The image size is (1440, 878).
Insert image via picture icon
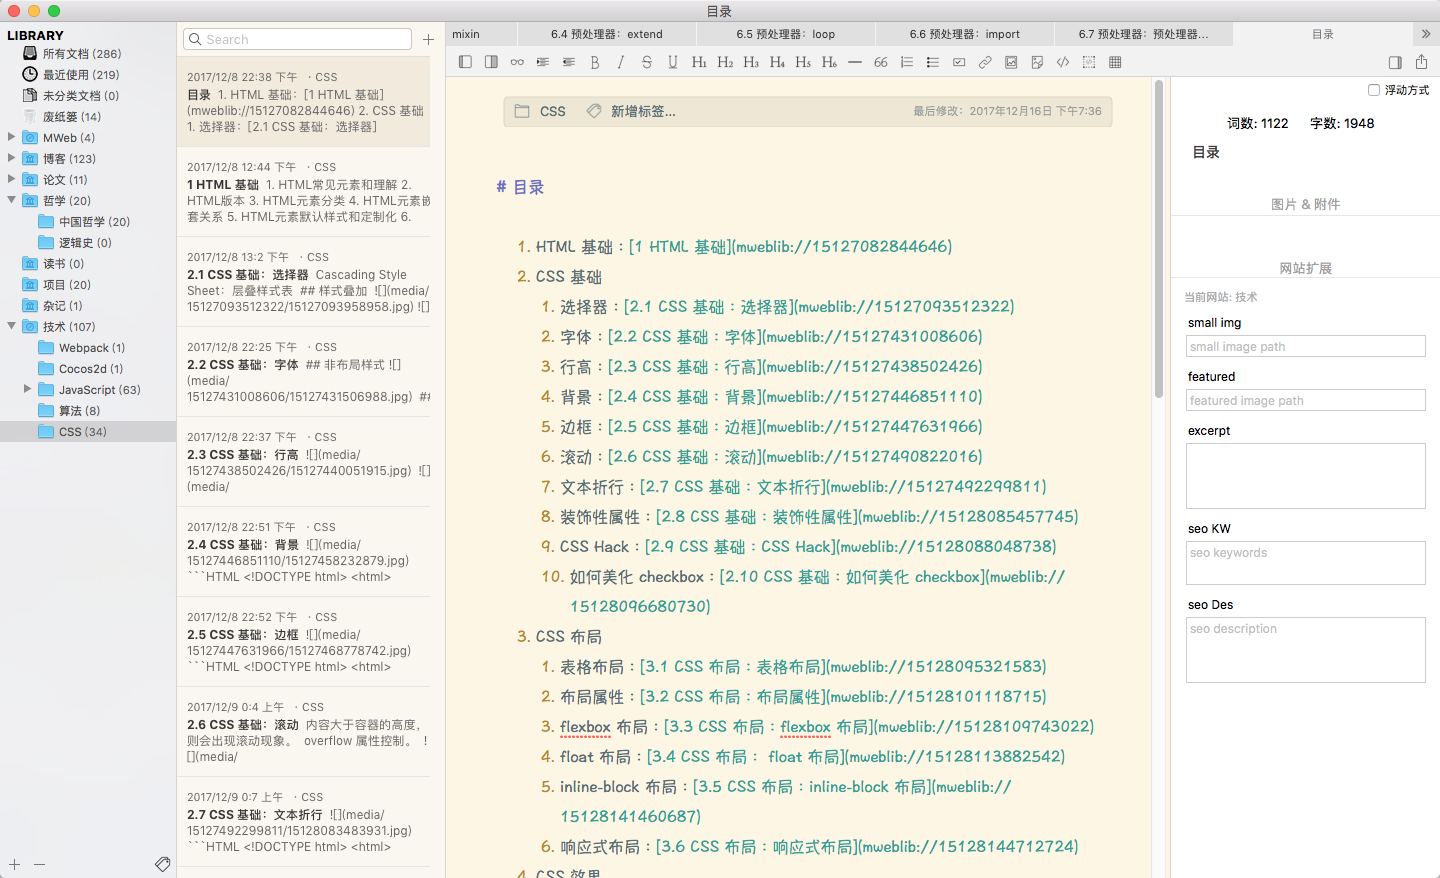click(x=1011, y=62)
